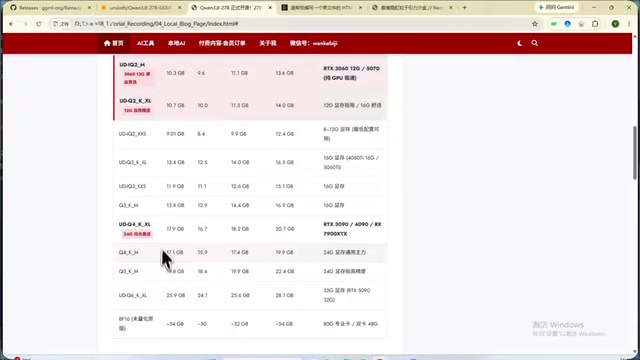Viewport: 640px width, 360px height.
Task: Open the green browser extension icon
Action: pyautogui.click(x=554, y=24)
